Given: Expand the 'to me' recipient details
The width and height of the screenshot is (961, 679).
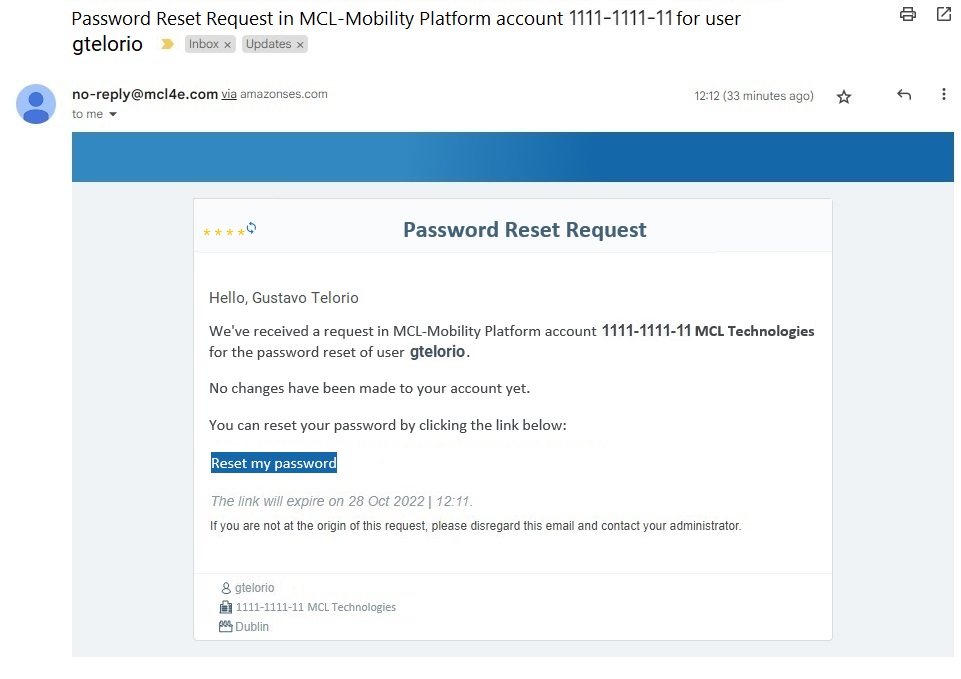Looking at the screenshot, I should pos(88,114).
